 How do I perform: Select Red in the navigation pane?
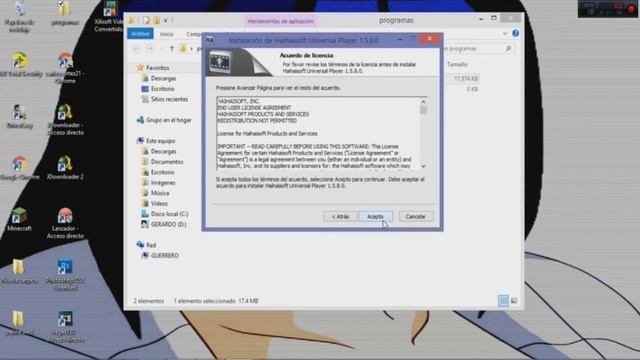click(151, 245)
